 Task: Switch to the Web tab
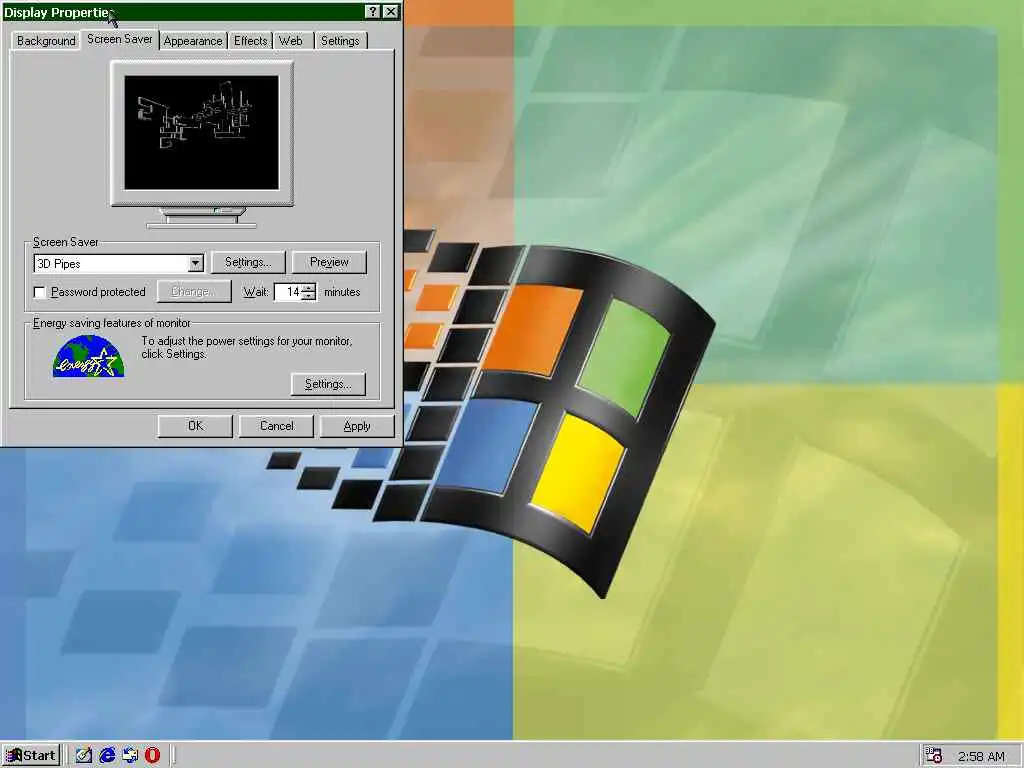pos(291,40)
